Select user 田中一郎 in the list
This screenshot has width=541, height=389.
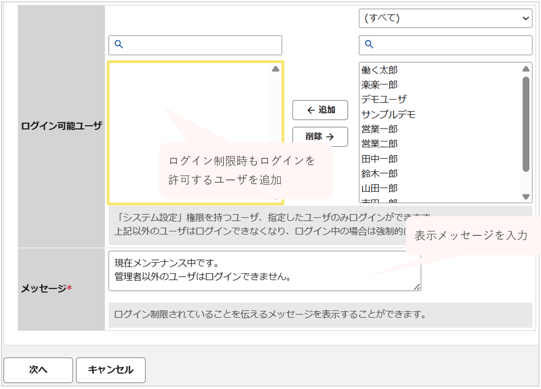point(380,159)
